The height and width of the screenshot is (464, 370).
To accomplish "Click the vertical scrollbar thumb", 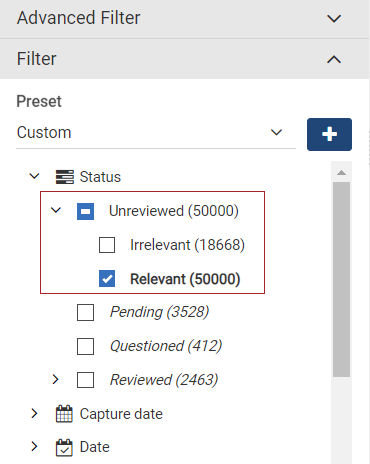I will 341,279.
